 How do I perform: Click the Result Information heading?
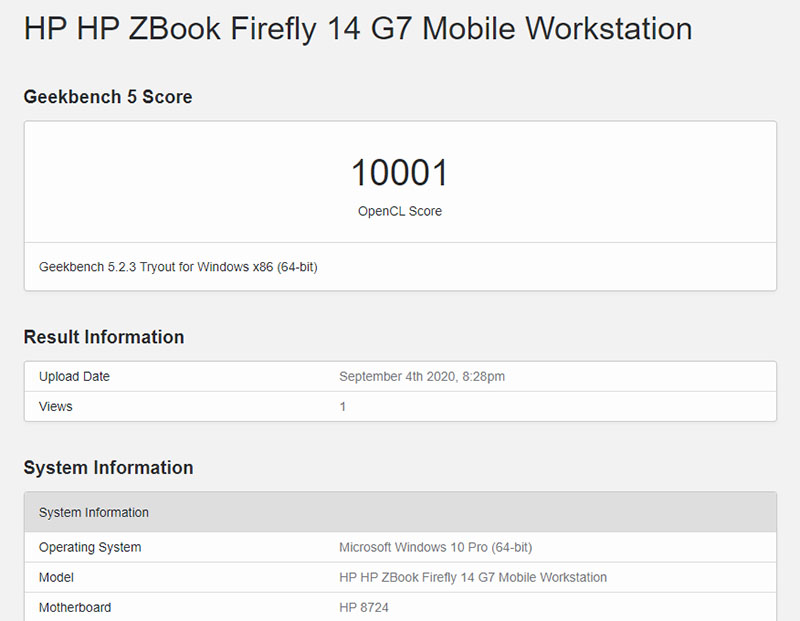point(104,337)
